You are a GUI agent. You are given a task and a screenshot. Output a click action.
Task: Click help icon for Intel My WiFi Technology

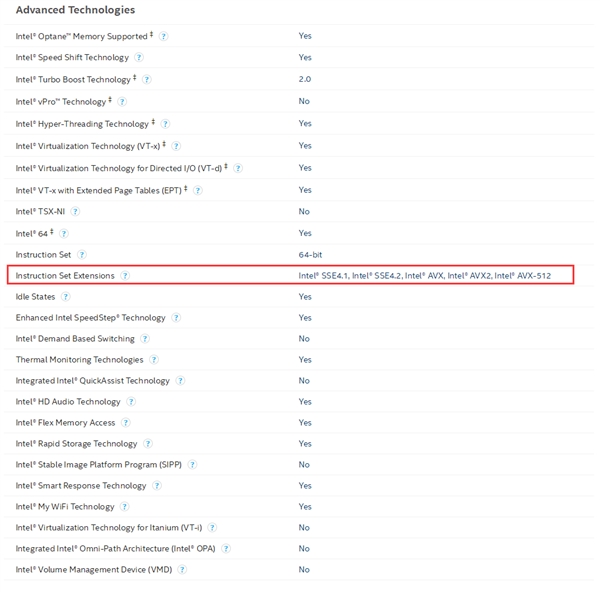[x=124, y=507]
